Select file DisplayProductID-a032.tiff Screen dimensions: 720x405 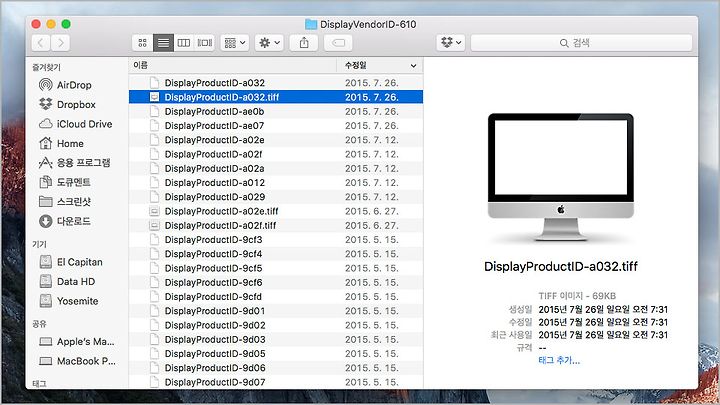(276, 97)
